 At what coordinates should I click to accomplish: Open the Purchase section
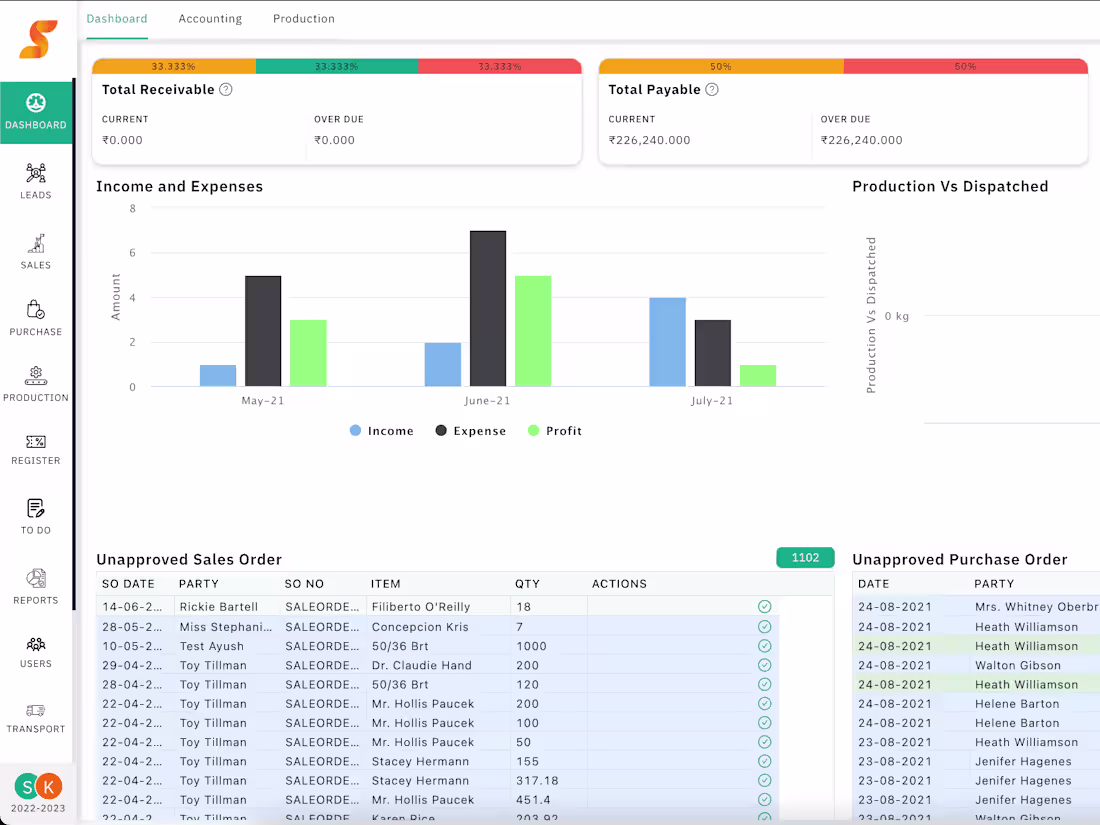coord(36,318)
